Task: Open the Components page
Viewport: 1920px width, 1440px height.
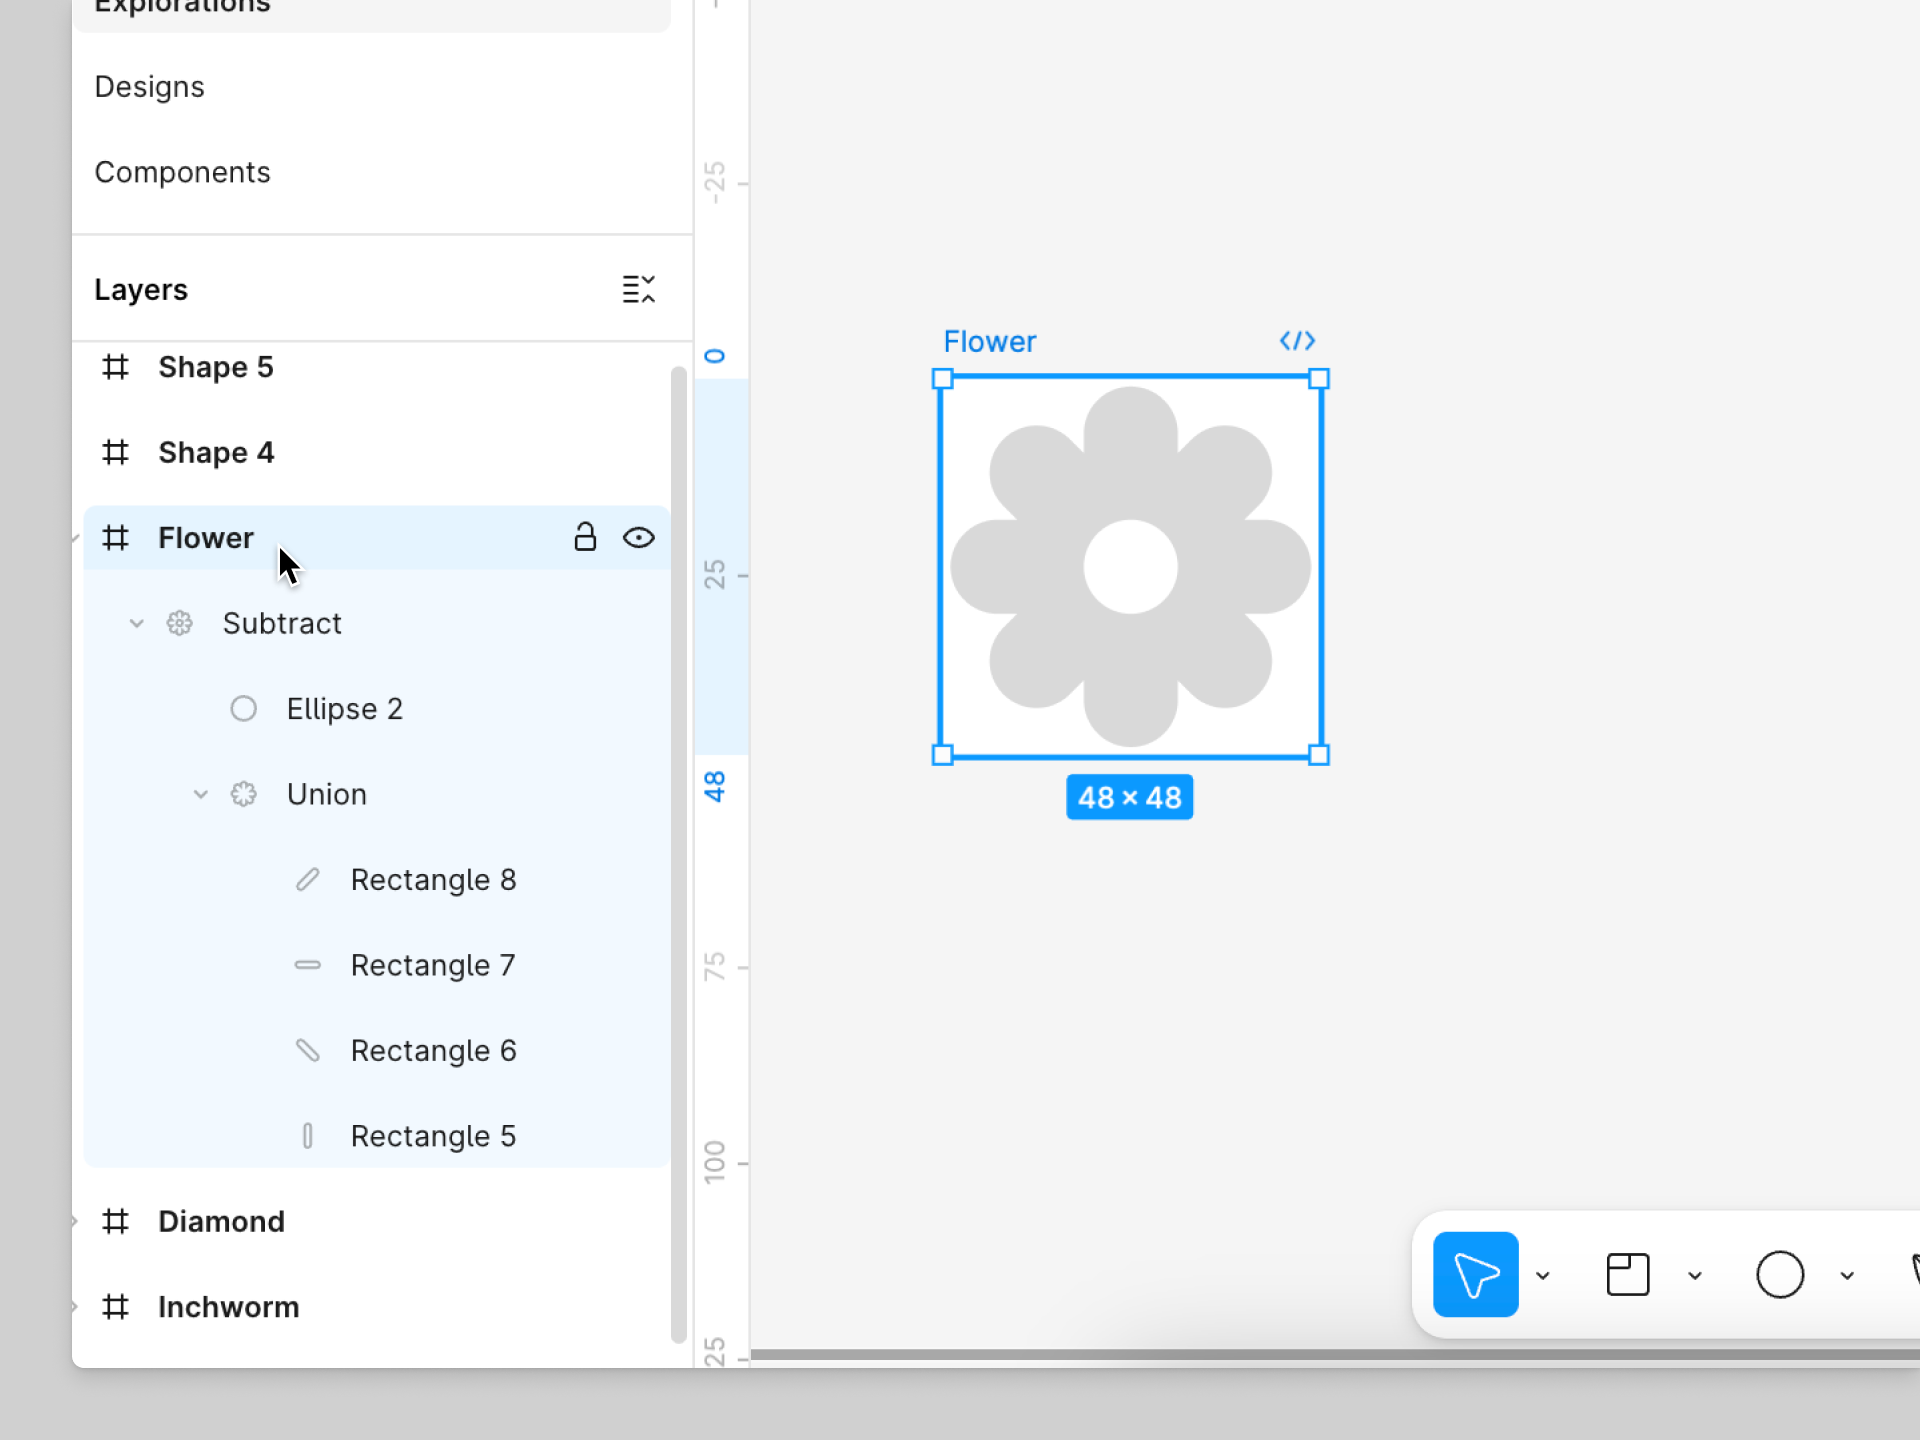Action: 182,172
